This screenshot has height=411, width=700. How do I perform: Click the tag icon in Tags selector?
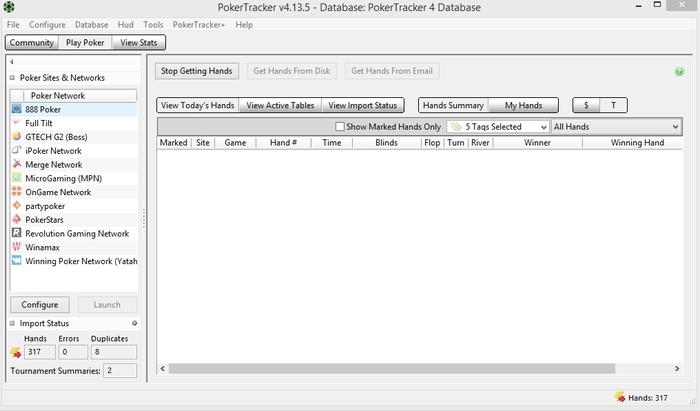click(x=456, y=127)
